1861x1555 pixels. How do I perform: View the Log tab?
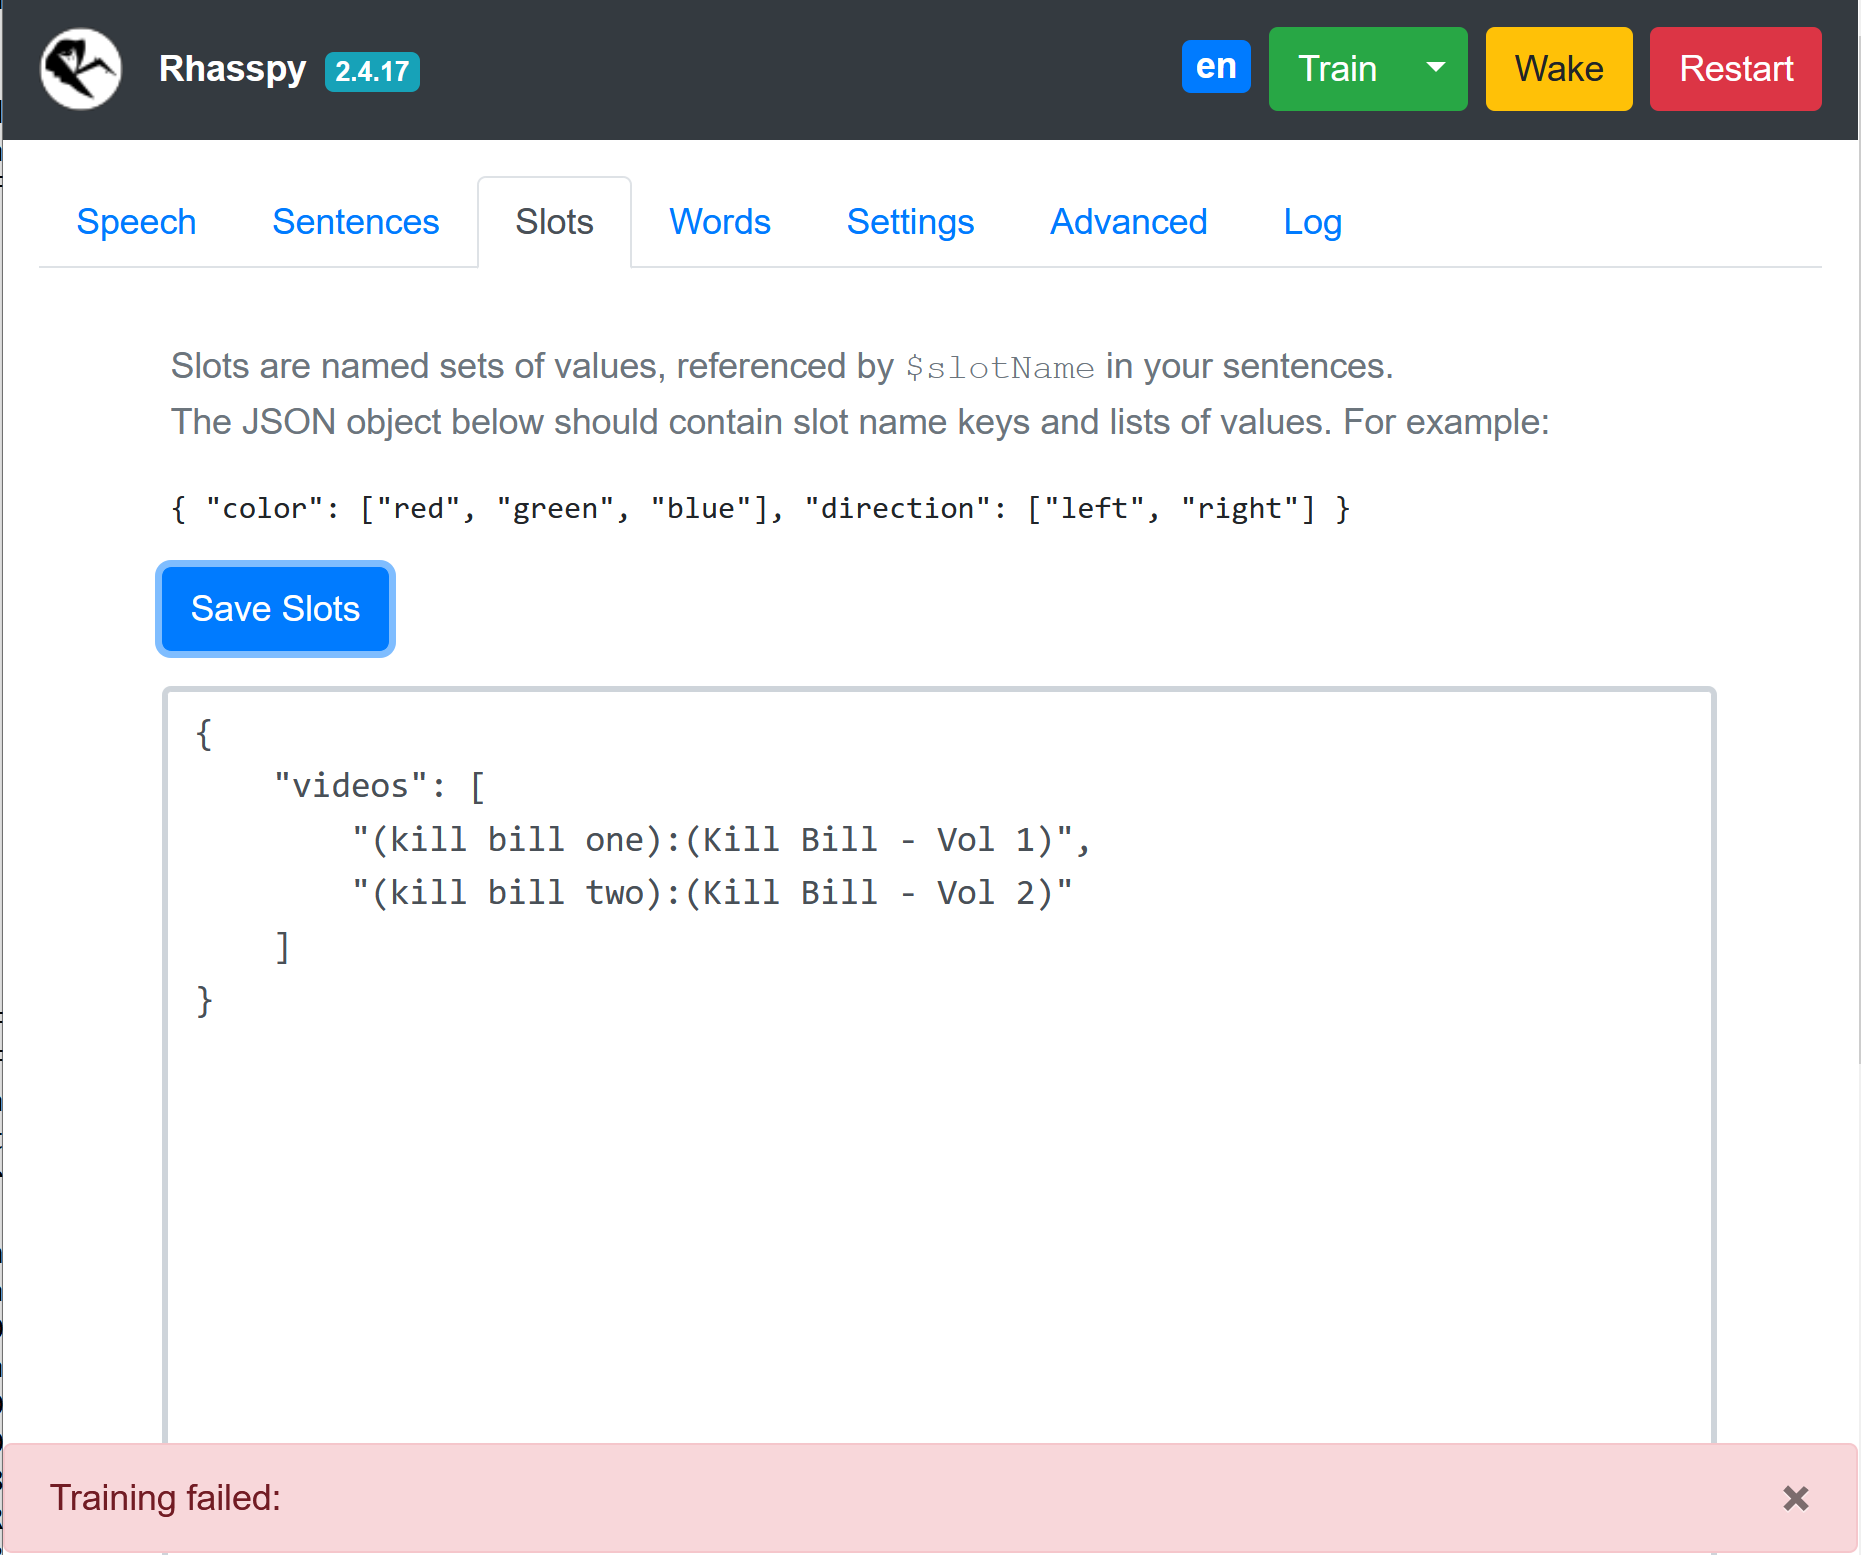[x=1312, y=222]
